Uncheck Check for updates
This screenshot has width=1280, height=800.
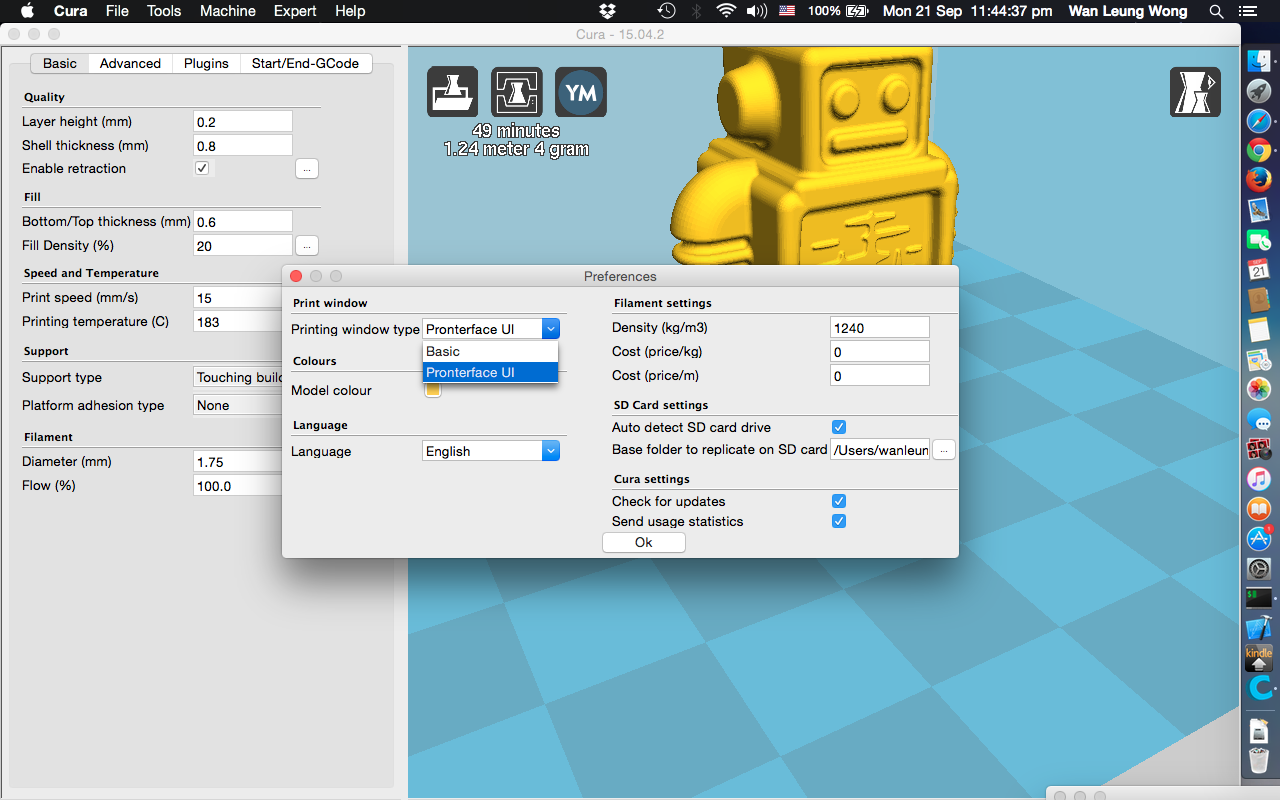[x=839, y=501]
